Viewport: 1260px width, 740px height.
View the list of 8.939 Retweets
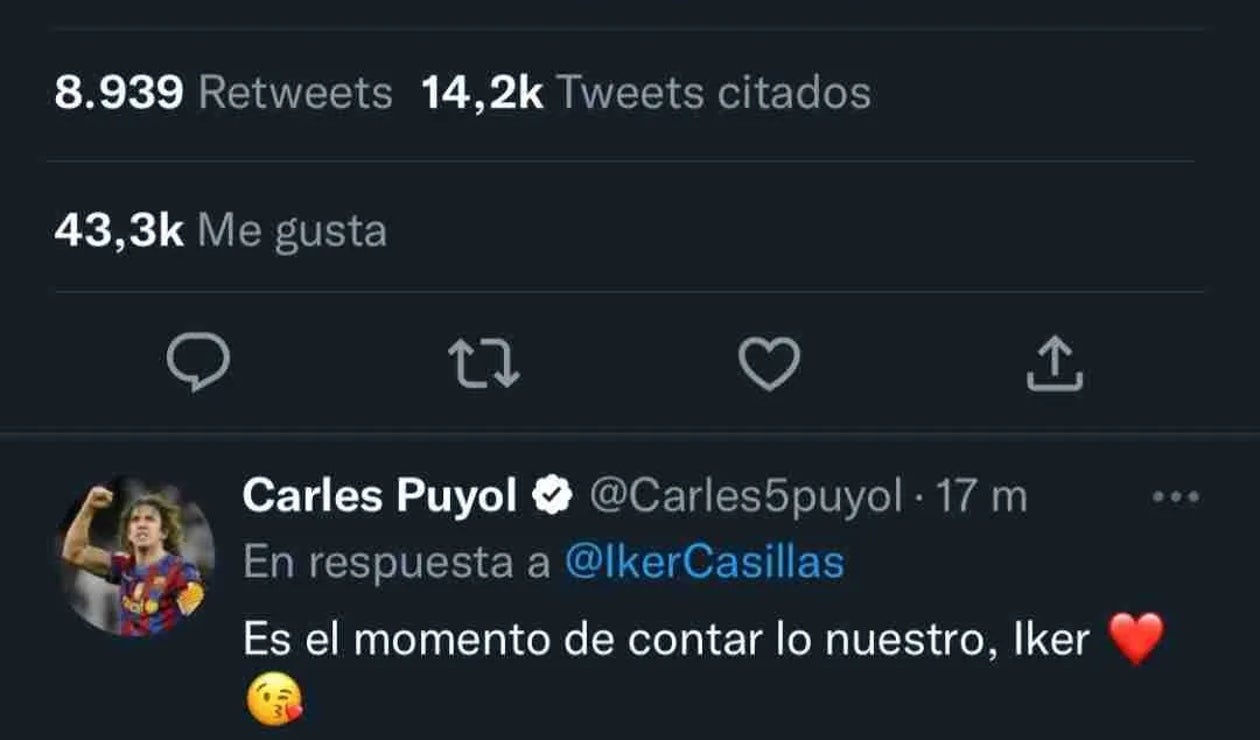[x=220, y=92]
